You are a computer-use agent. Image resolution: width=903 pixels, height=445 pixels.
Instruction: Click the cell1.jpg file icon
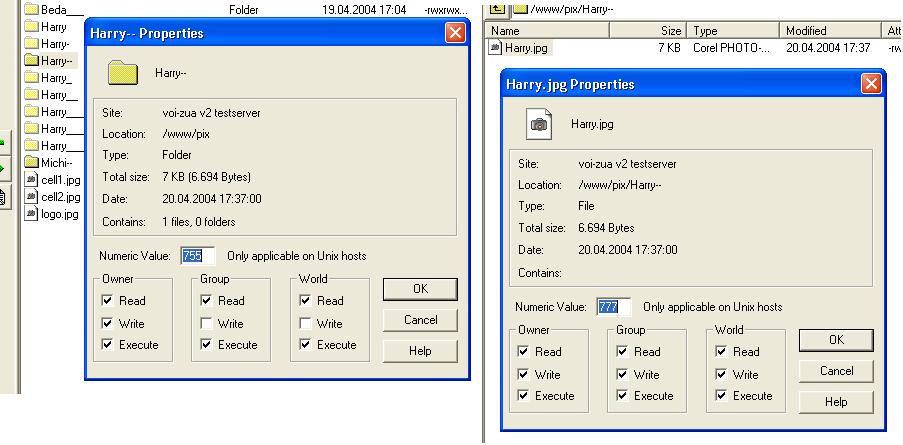click(31, 180)
